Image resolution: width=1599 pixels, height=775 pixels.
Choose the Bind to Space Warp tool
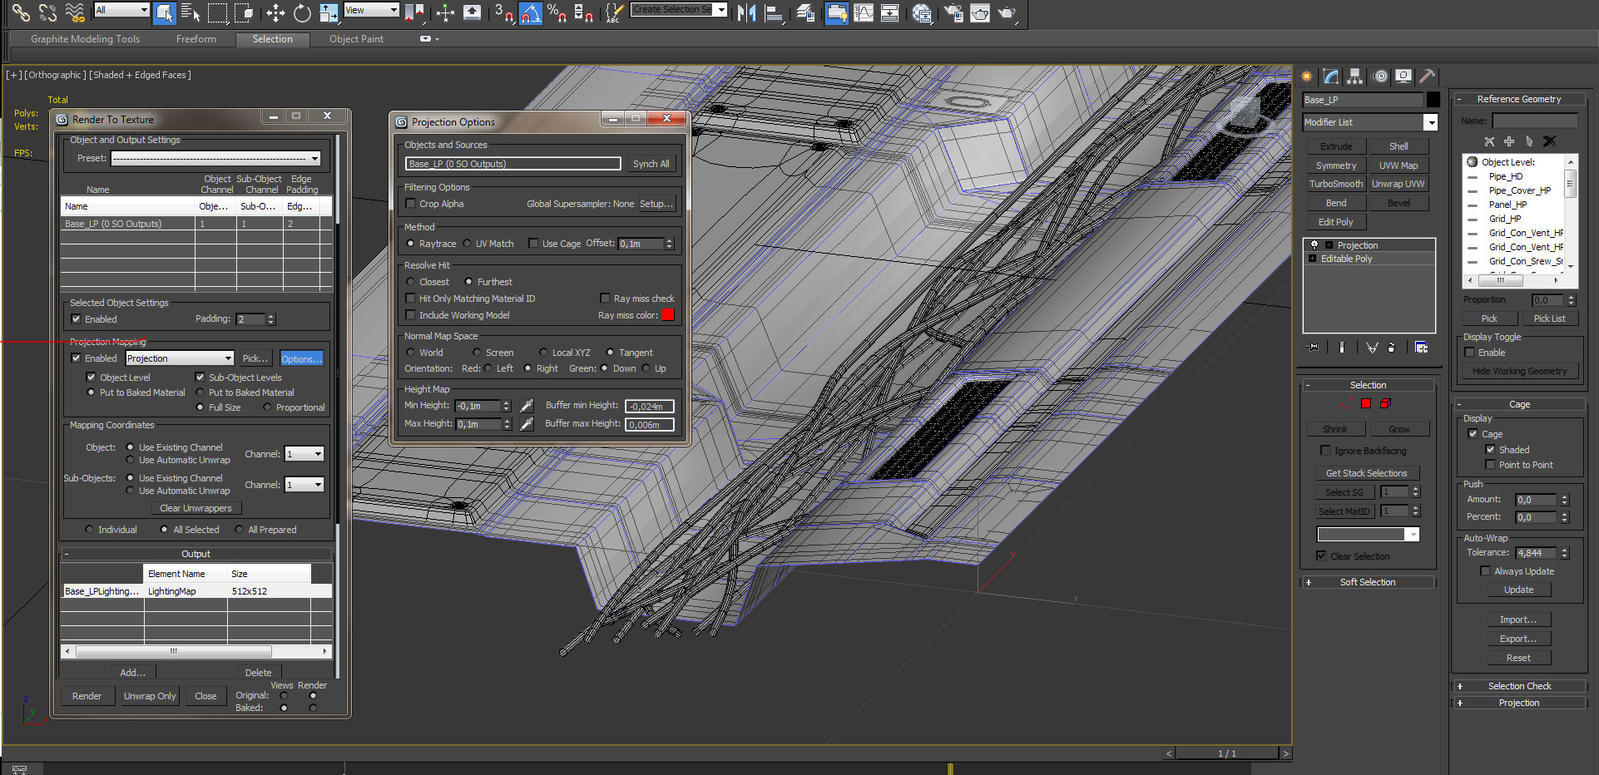tap(74, 12)
